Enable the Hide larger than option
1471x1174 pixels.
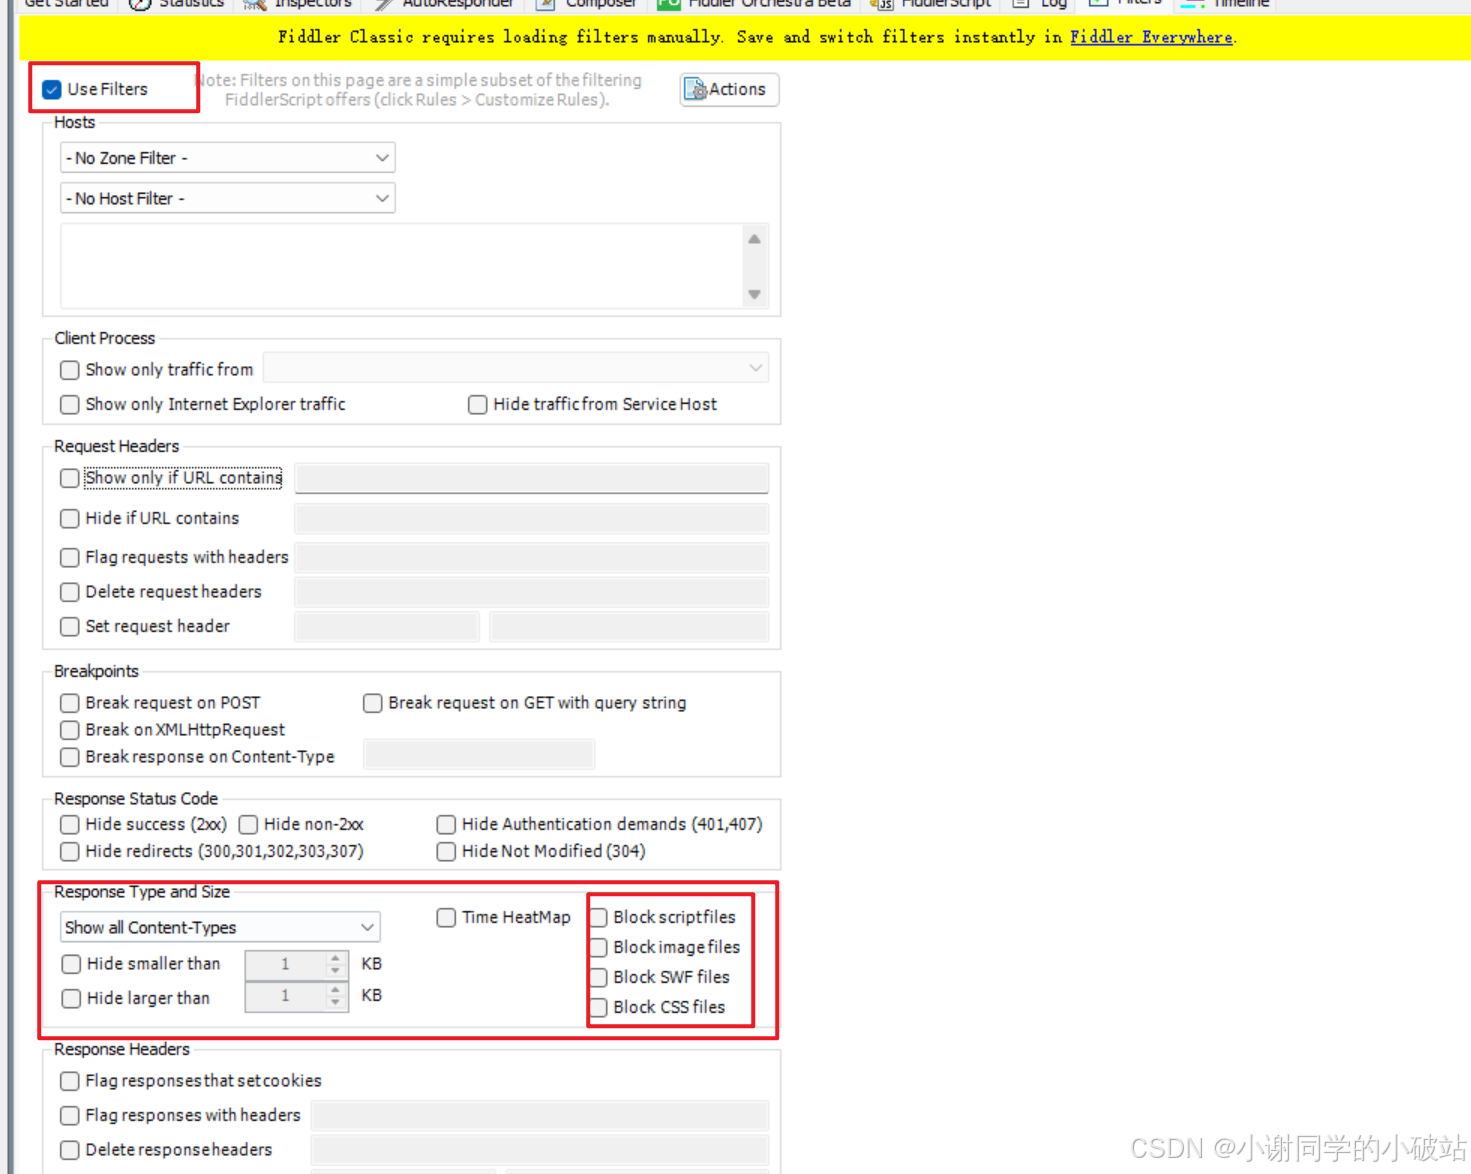[x=71, y=998]
